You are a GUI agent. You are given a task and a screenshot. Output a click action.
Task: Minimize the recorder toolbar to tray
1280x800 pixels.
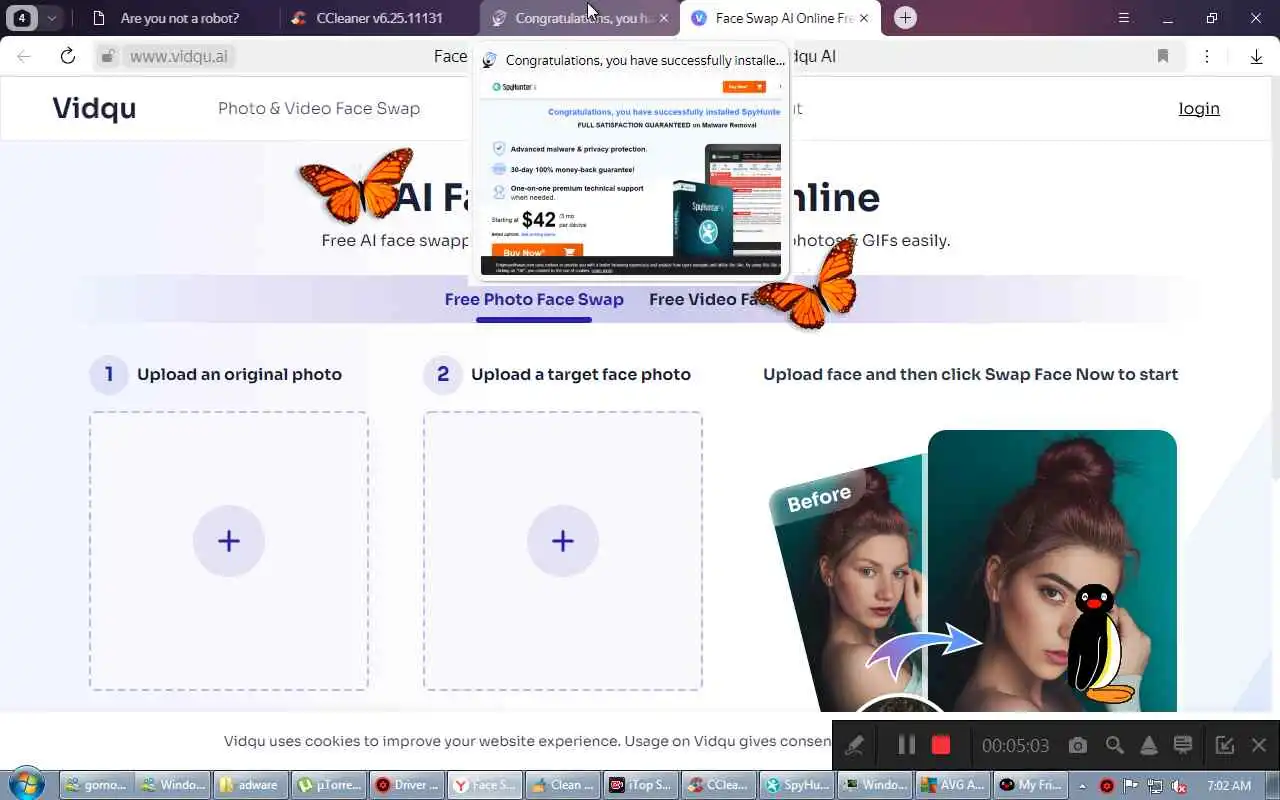[1225, 745]
